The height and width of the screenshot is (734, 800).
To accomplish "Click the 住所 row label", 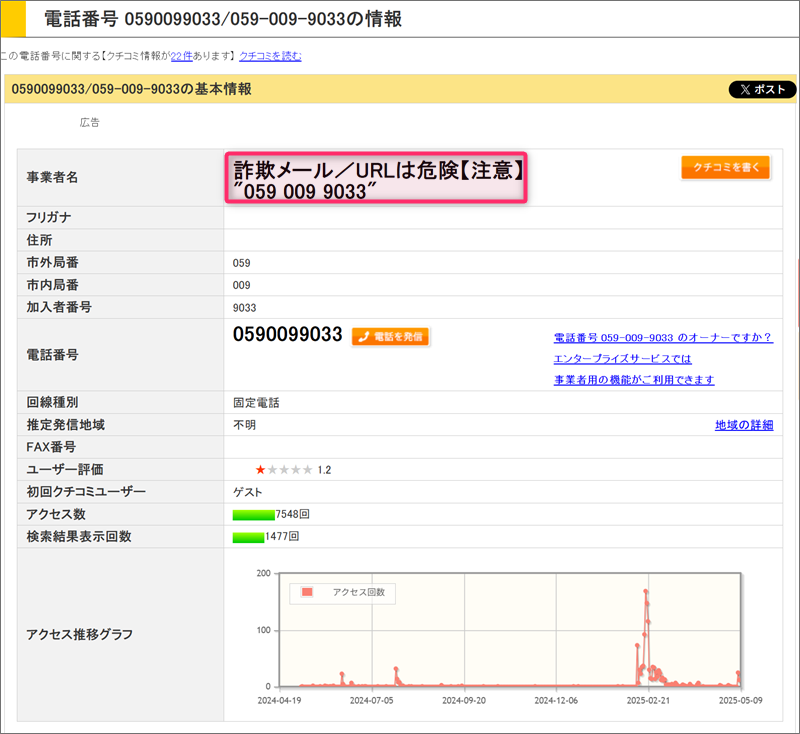I will pyautogui.click(x=39, y=240).
